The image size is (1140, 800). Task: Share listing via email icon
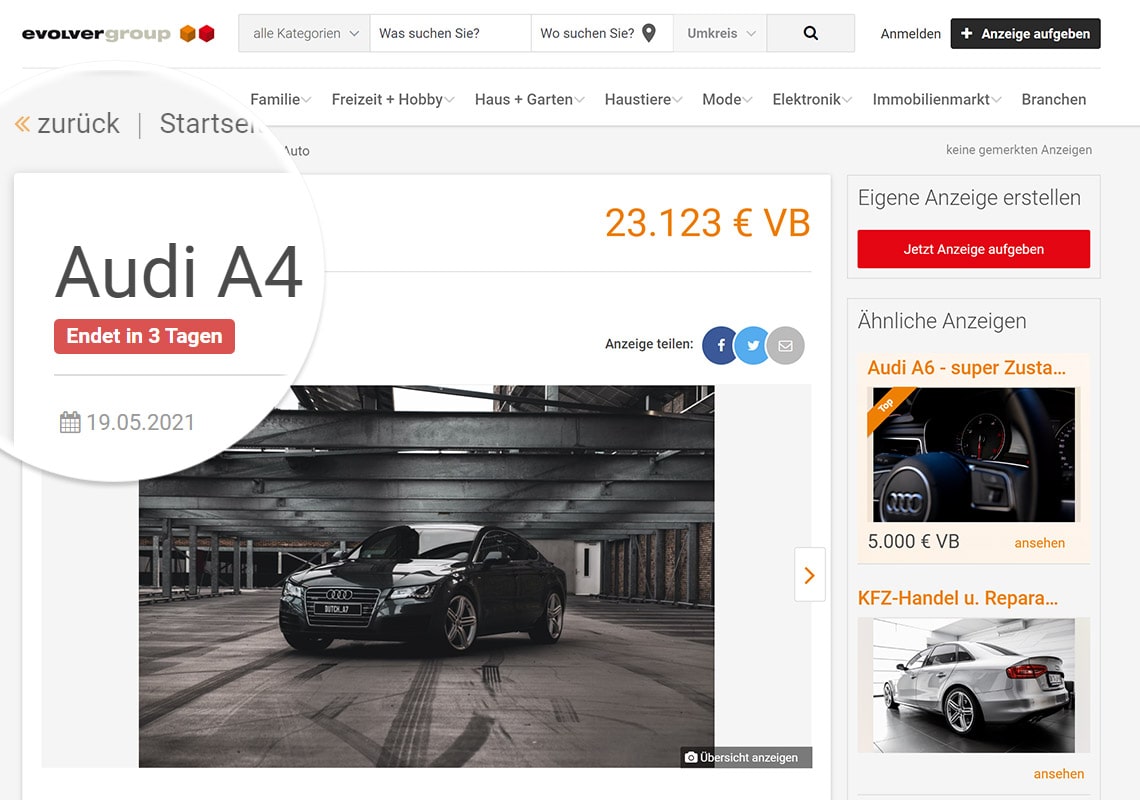[x=785, y=345]
